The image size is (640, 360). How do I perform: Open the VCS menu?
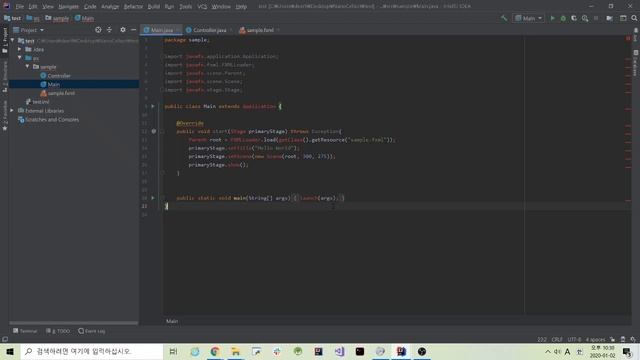click(202, 7)
